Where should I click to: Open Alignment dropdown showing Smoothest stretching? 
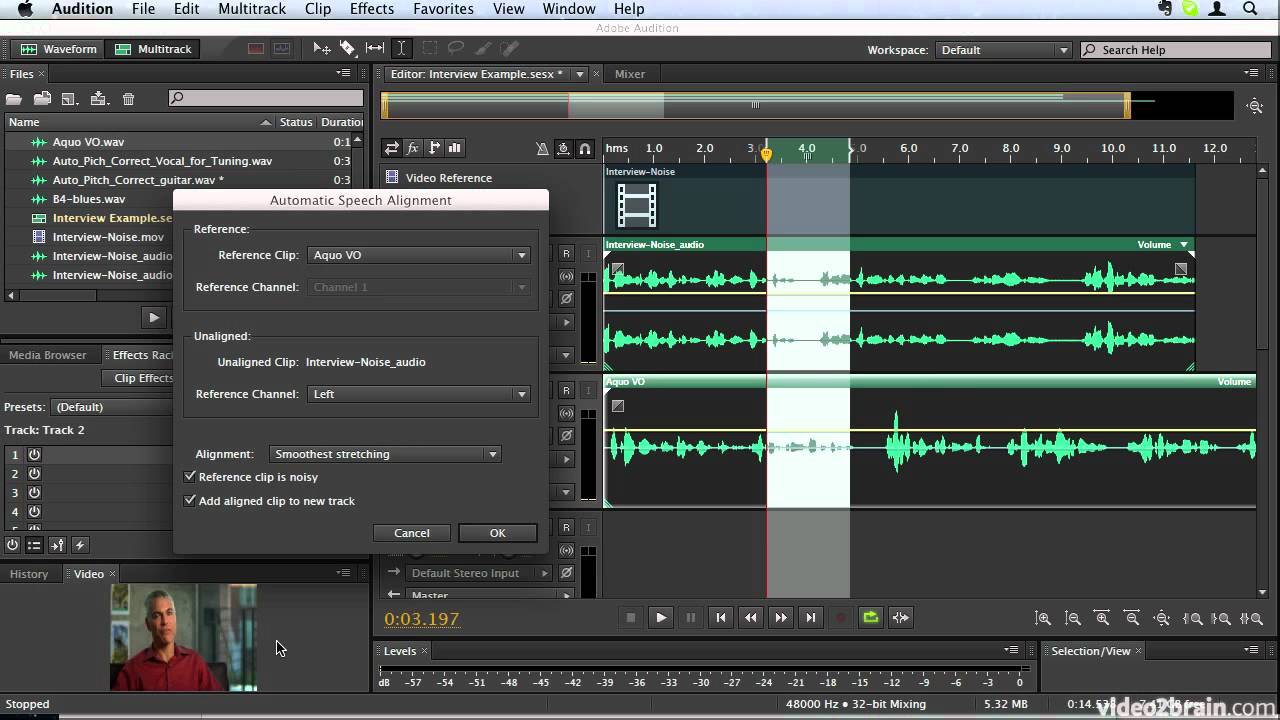coord(384,454)
